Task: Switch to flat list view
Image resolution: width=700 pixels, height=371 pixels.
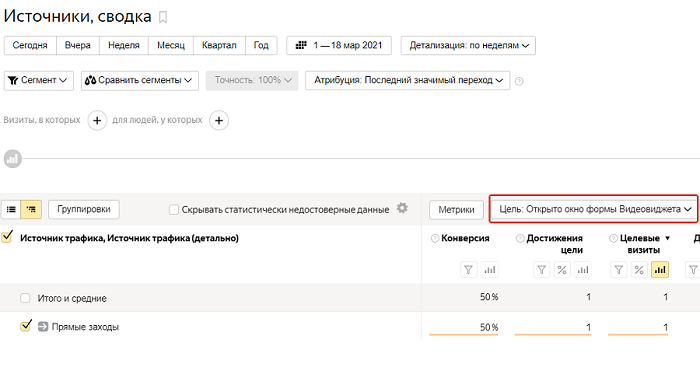Action: 11,209
